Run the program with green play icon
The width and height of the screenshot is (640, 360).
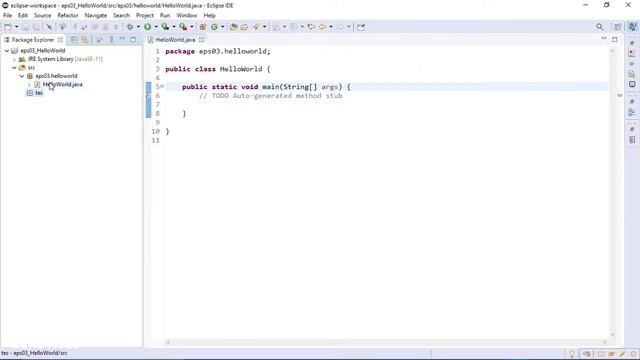tap(147, 27)
